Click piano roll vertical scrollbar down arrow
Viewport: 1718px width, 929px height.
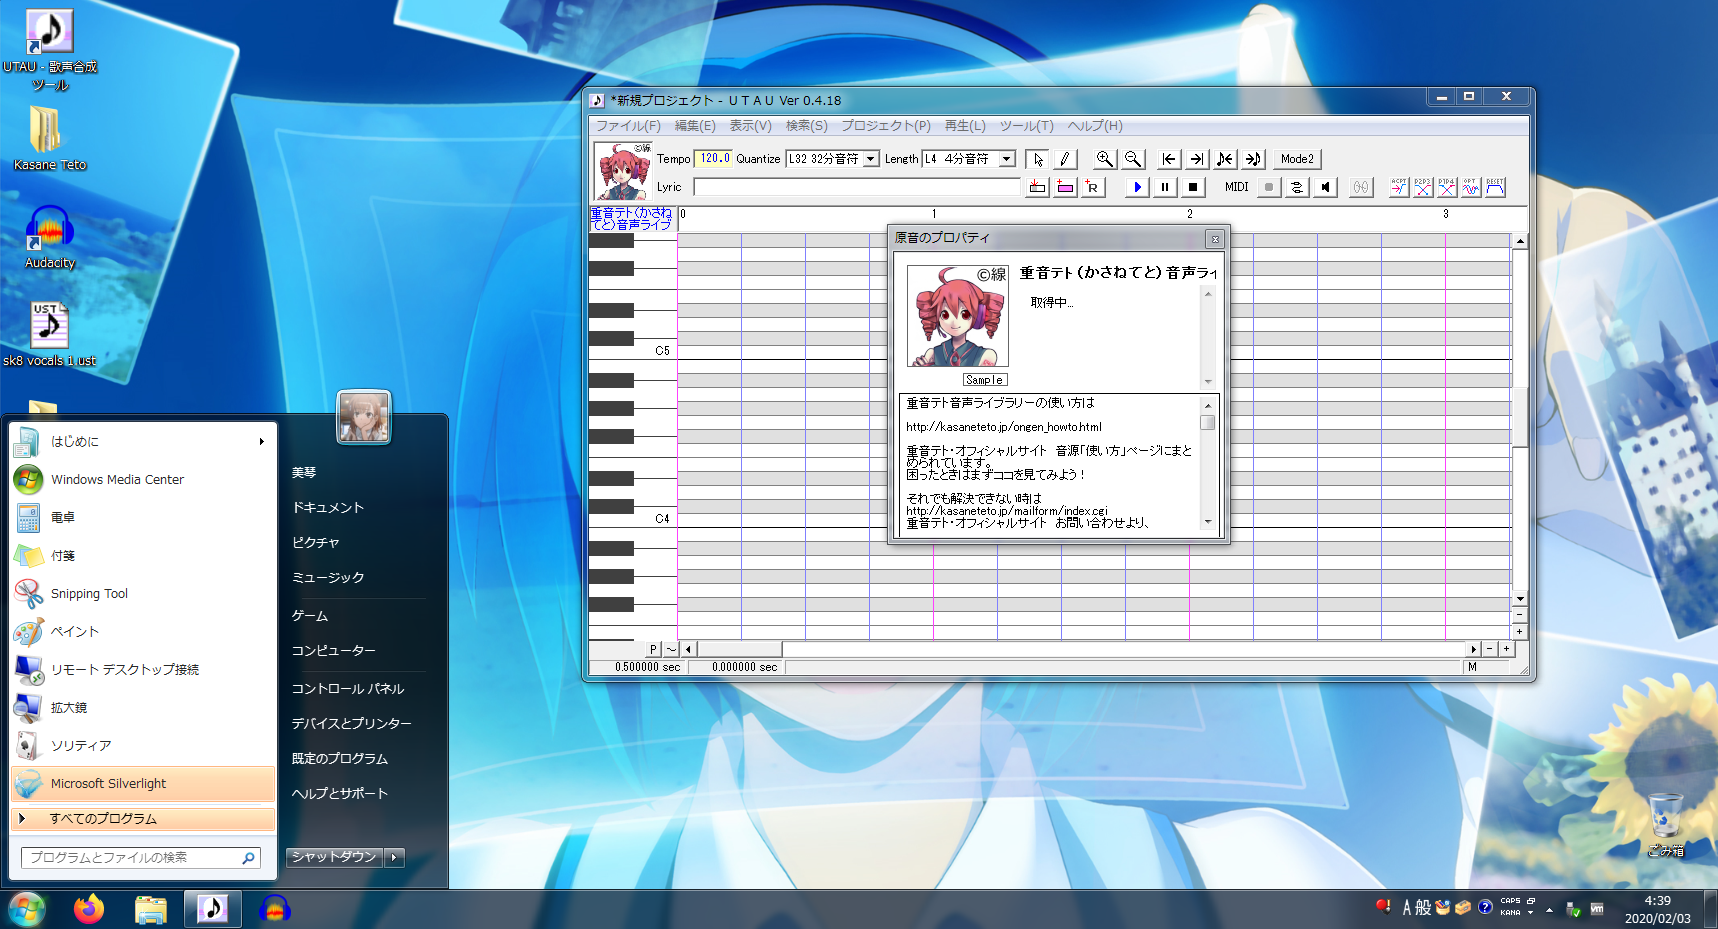[1520, 599]
